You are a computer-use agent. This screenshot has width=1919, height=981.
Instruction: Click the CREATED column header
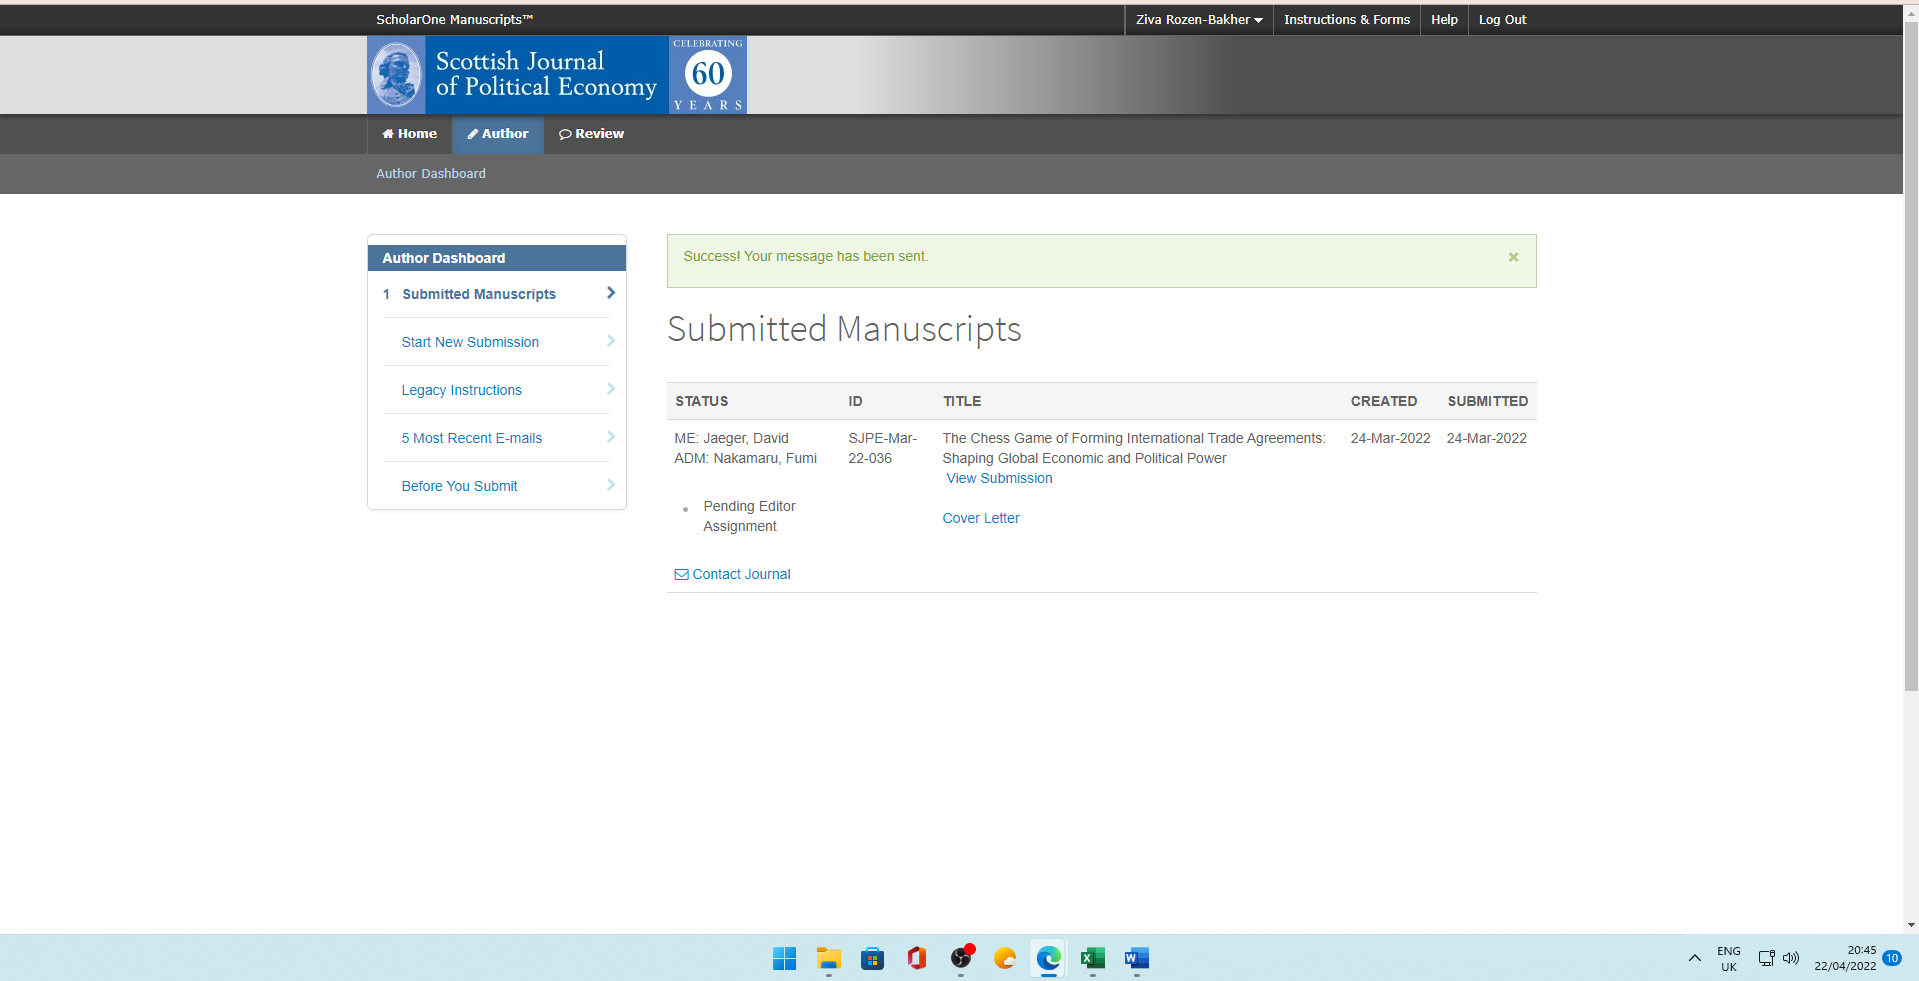(x=1383, y=401)
